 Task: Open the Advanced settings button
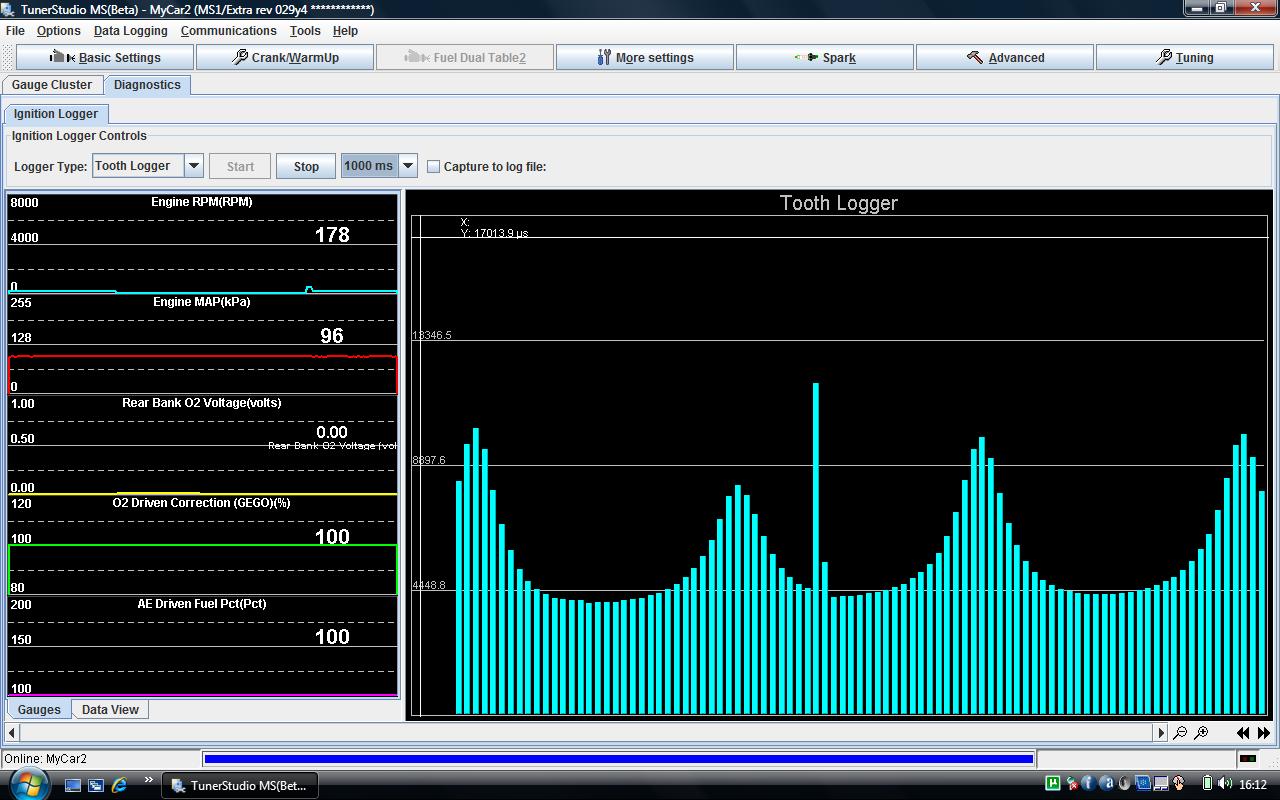(x=1005, y=57)
